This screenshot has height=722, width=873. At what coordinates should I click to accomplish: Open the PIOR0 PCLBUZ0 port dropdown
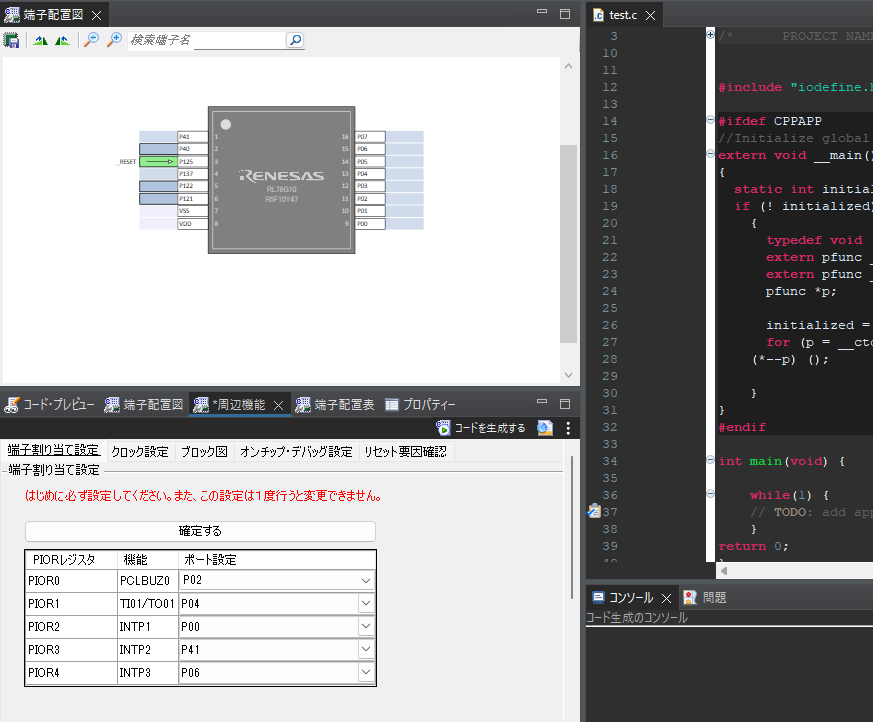(x=365, y=581)
